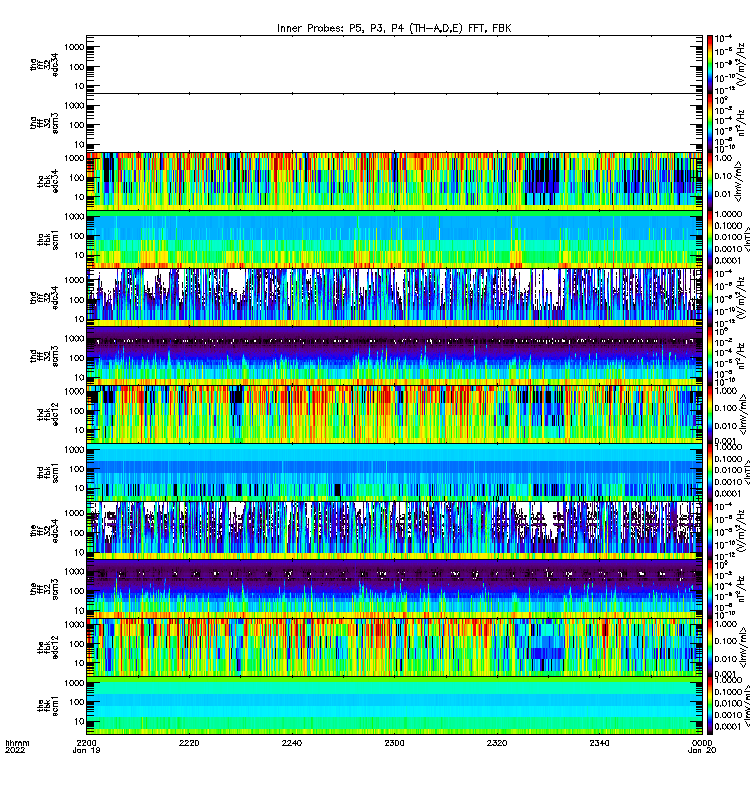The height and width of the screenshot is (800, 750).
Task: Click the thd fff 32 edc34 spectrogram panel
Action: pos(394,297)
